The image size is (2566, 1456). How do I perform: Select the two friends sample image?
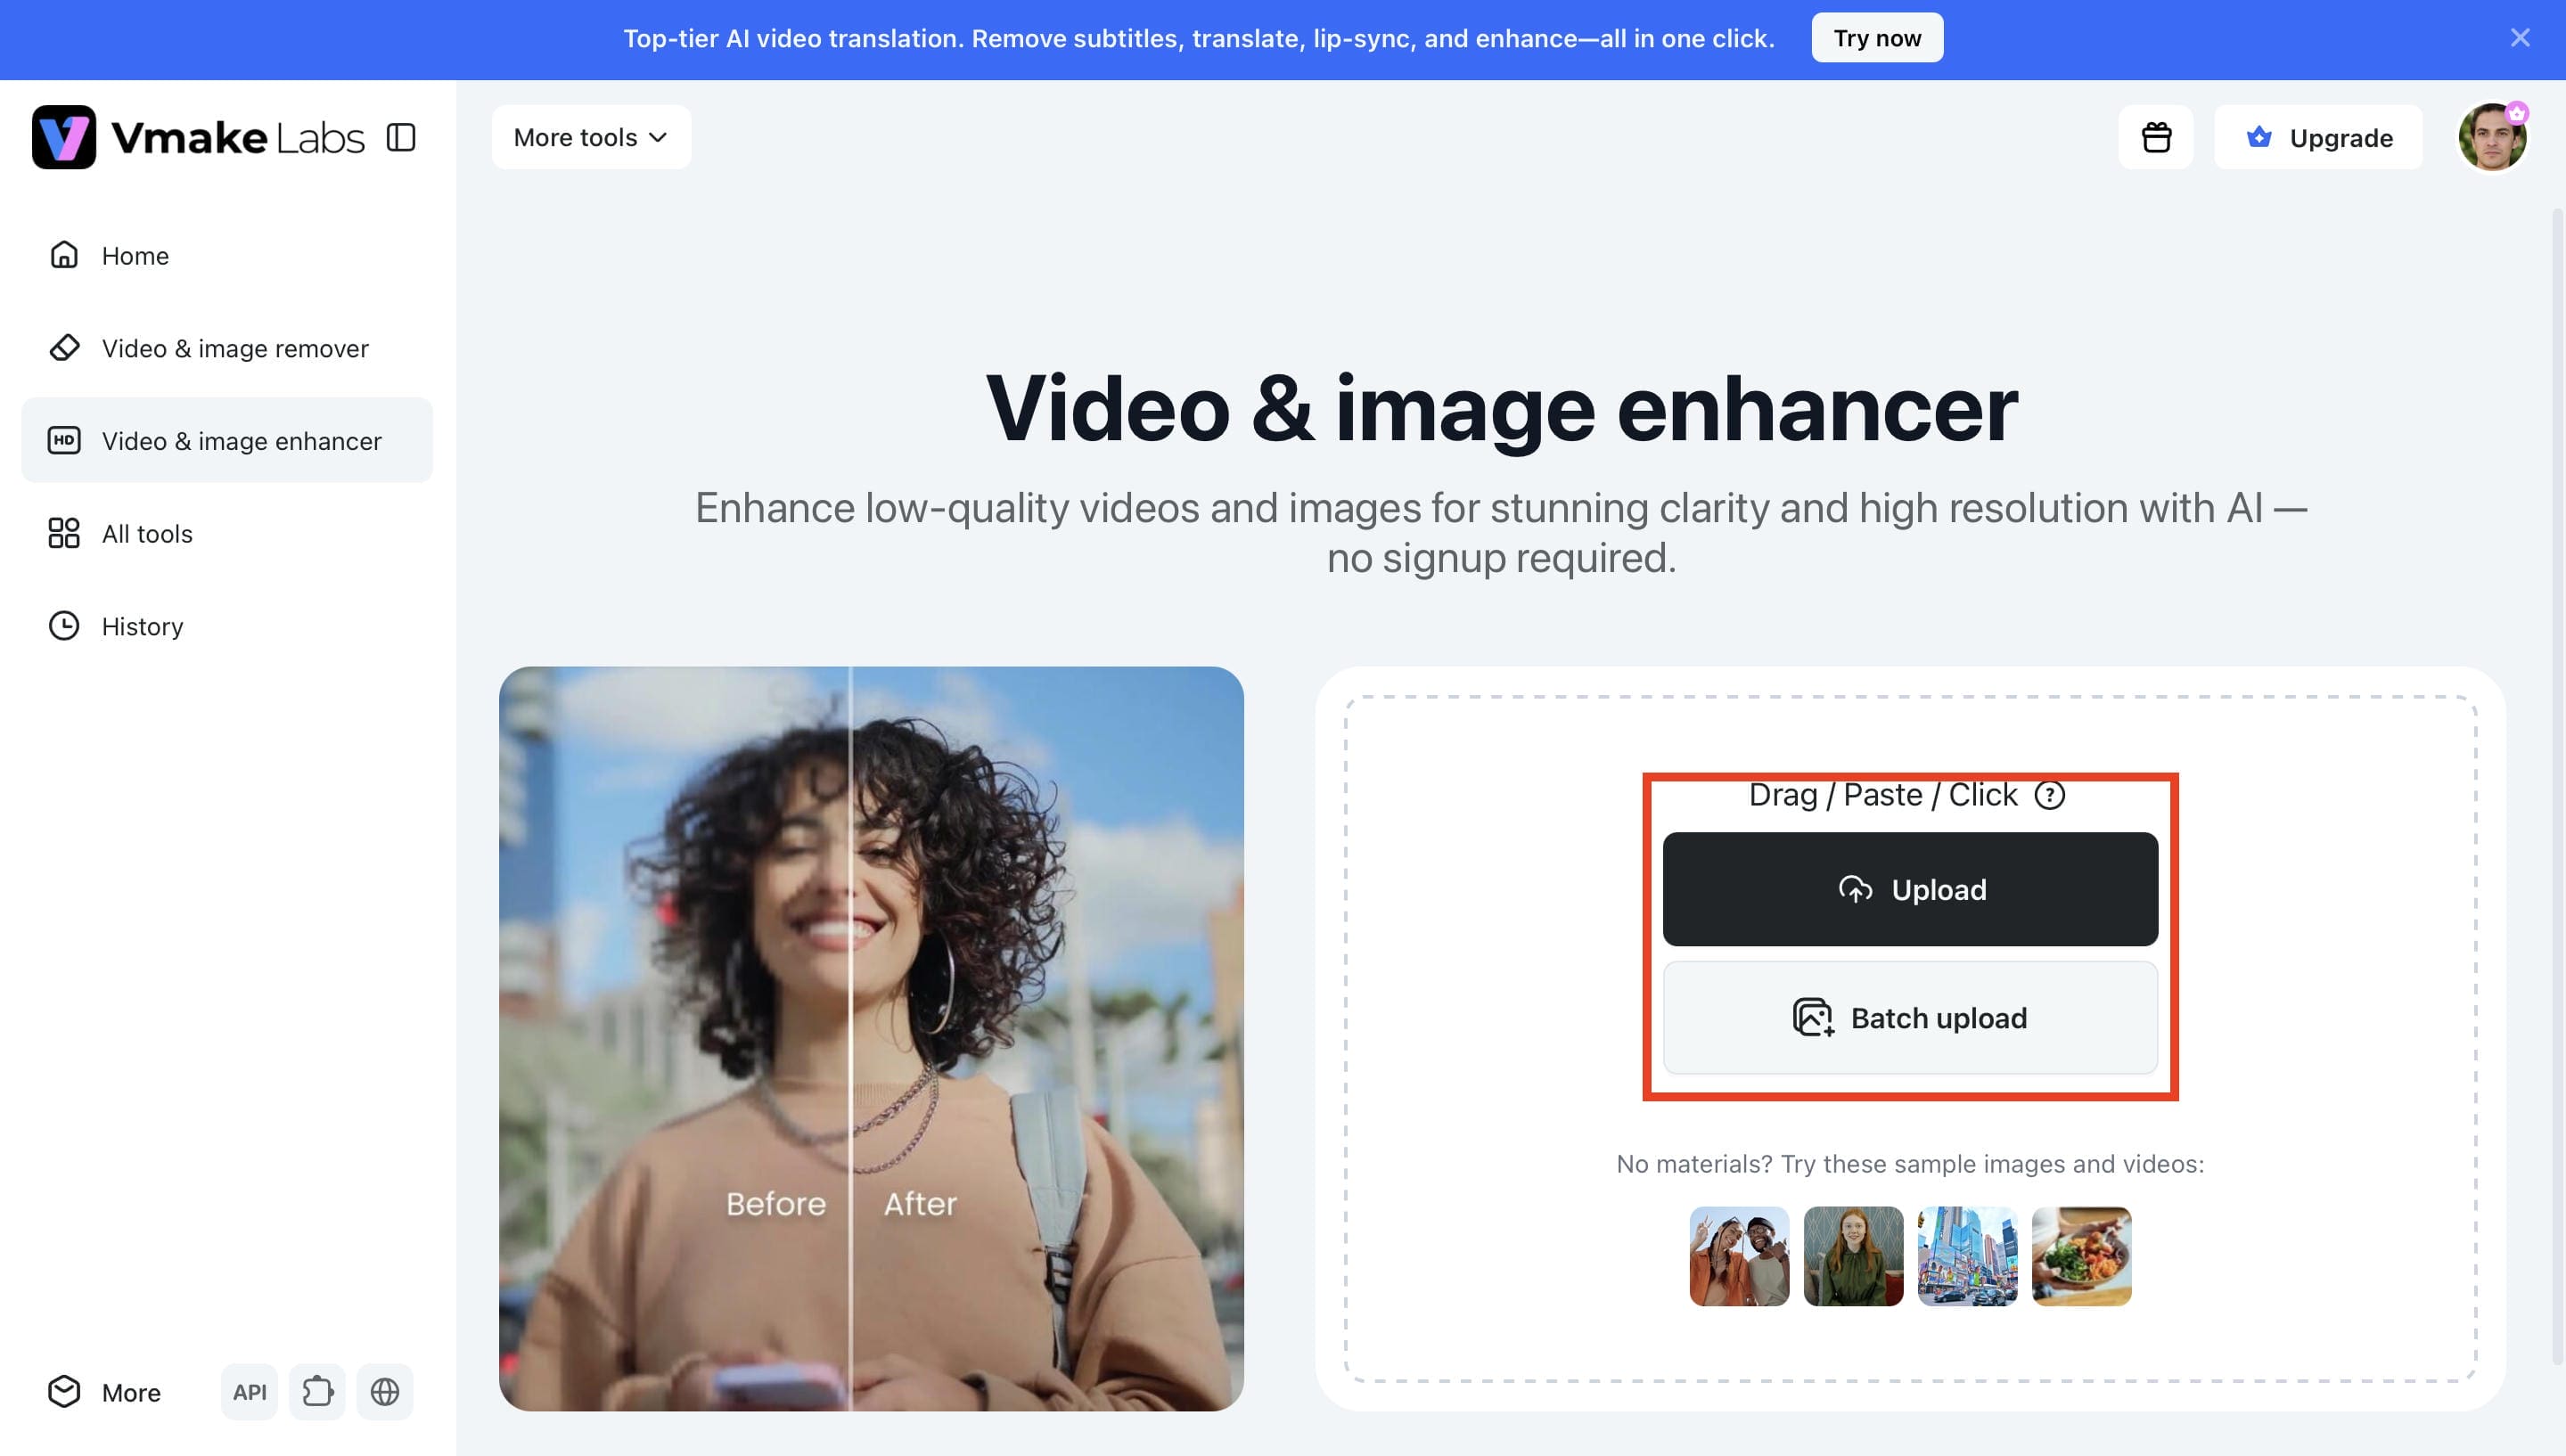point(1739,1256)
